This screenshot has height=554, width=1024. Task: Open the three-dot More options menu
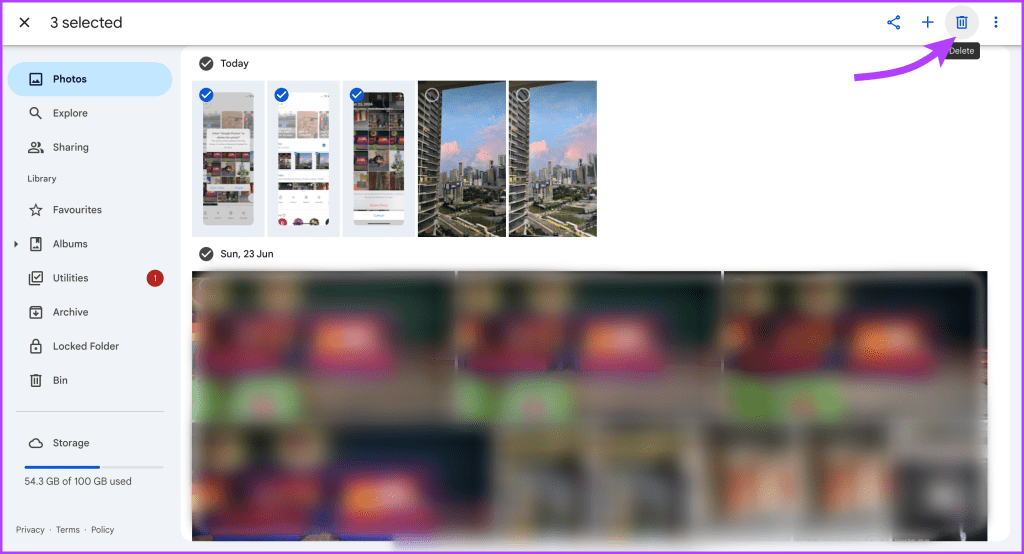coord(996,22)
